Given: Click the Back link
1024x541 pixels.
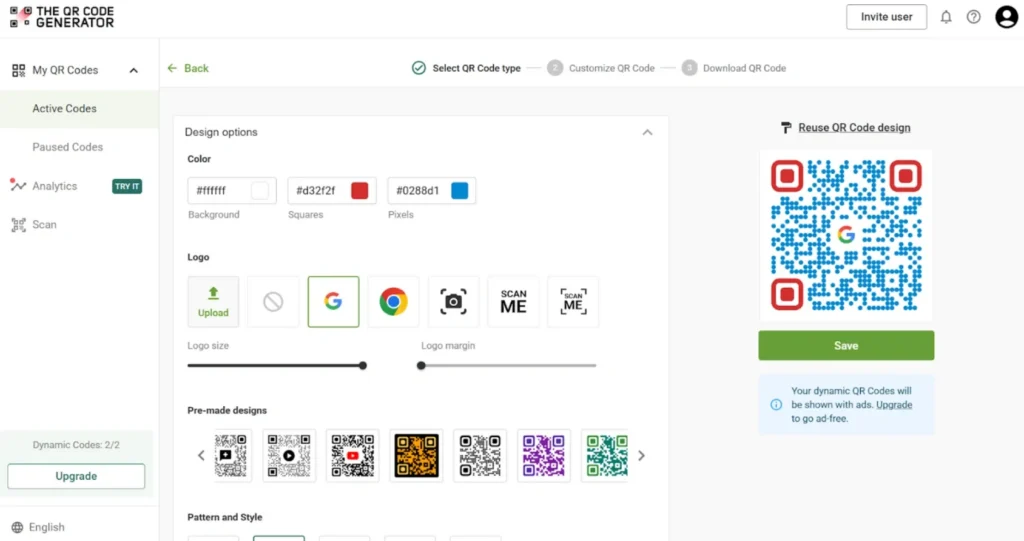Looking at the screenshot, I should coord(196,68).
